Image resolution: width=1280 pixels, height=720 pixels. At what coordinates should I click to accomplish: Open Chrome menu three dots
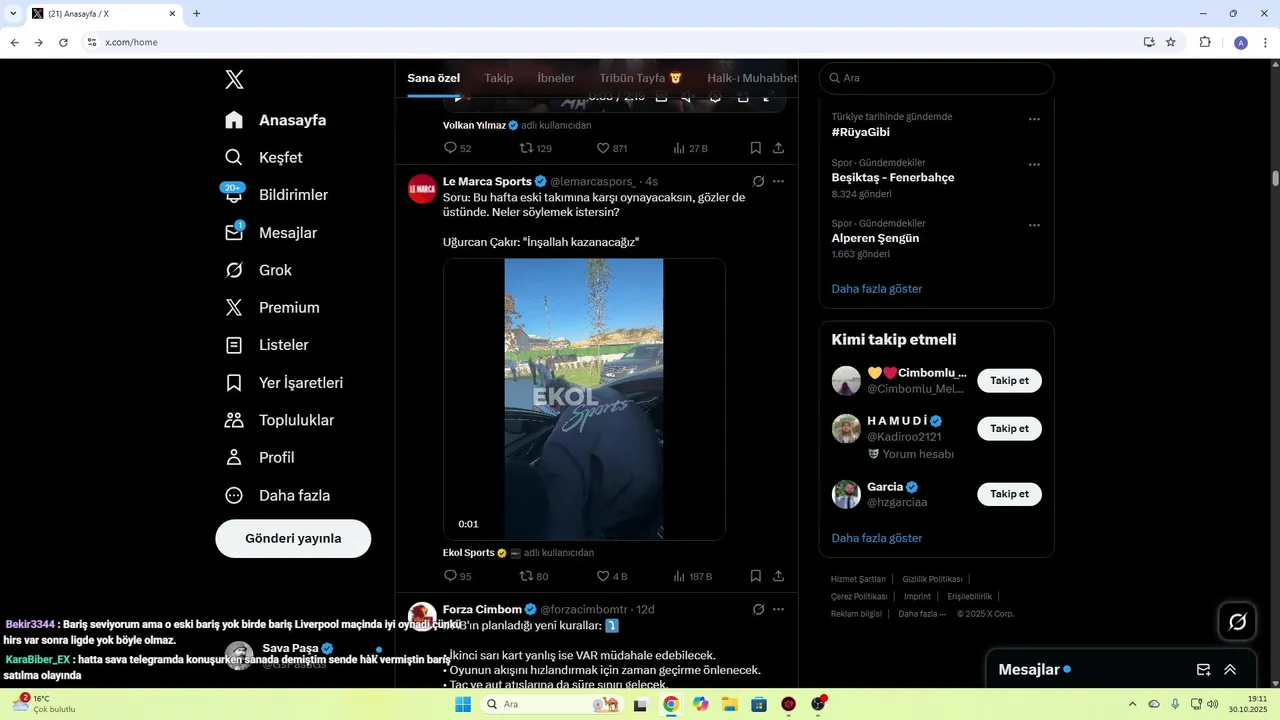[1266, 42]
